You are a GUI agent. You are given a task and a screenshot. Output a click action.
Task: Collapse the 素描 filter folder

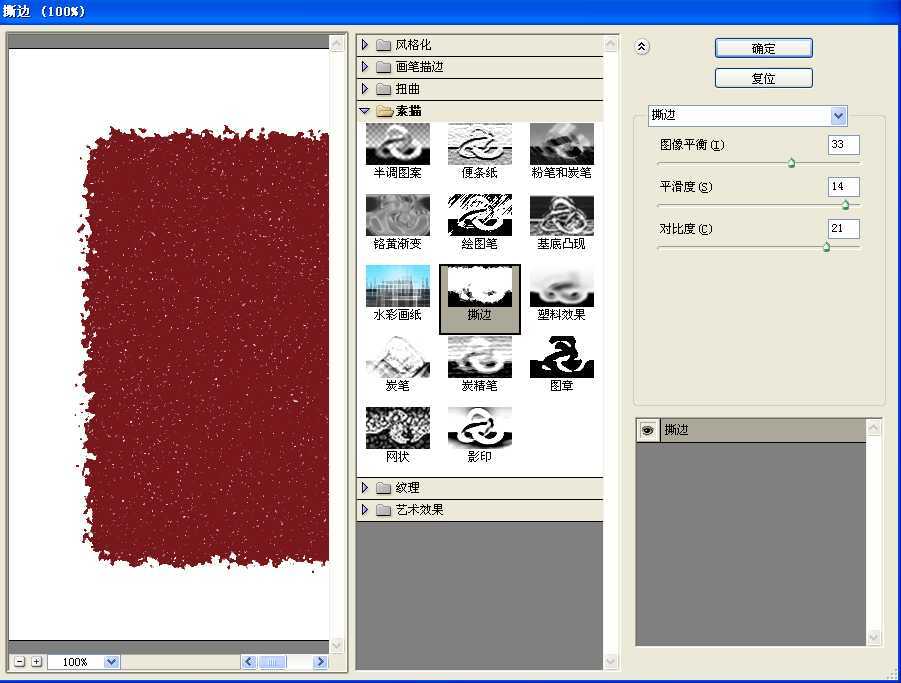point(365,111)
